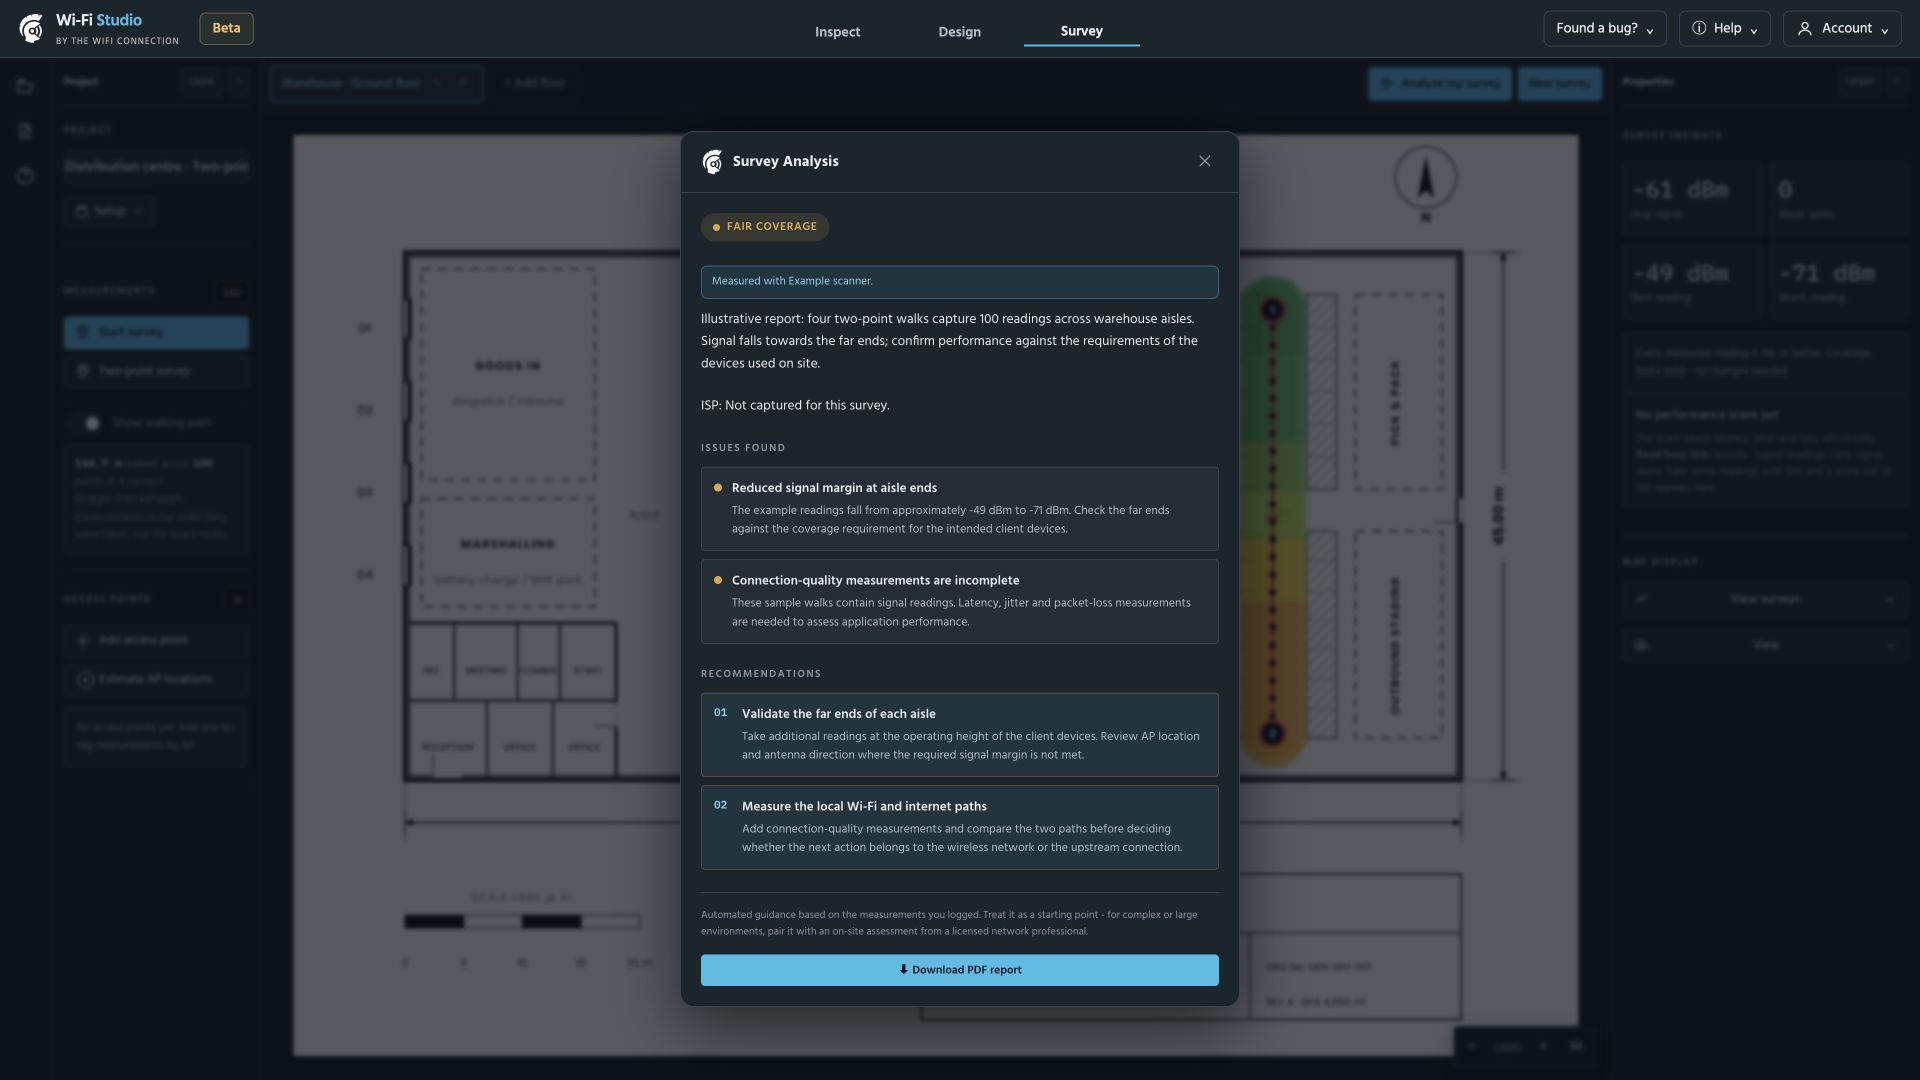Click Analyze my survey button
Viewport: 1920px width, 1080px height.
1439,84
